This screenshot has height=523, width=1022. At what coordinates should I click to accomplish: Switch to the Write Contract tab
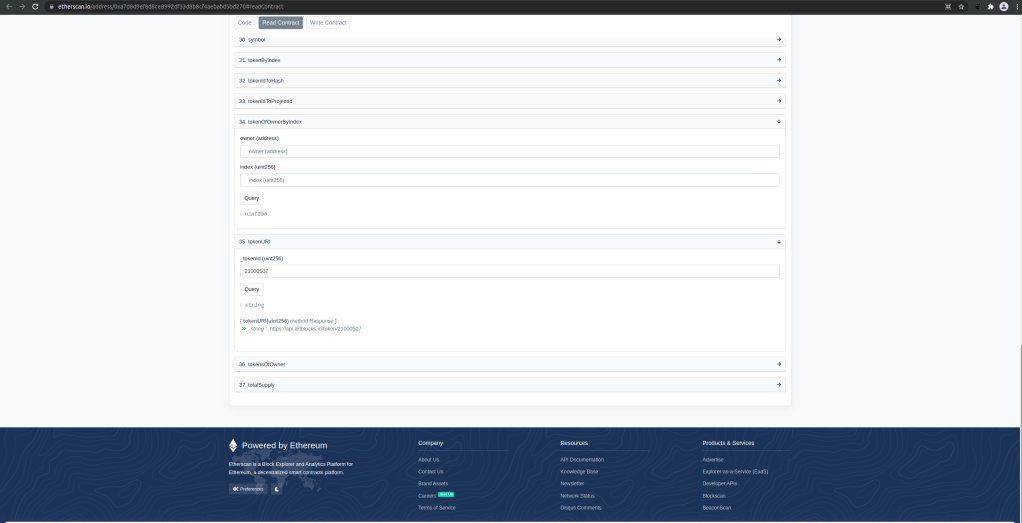pos(328,22)
